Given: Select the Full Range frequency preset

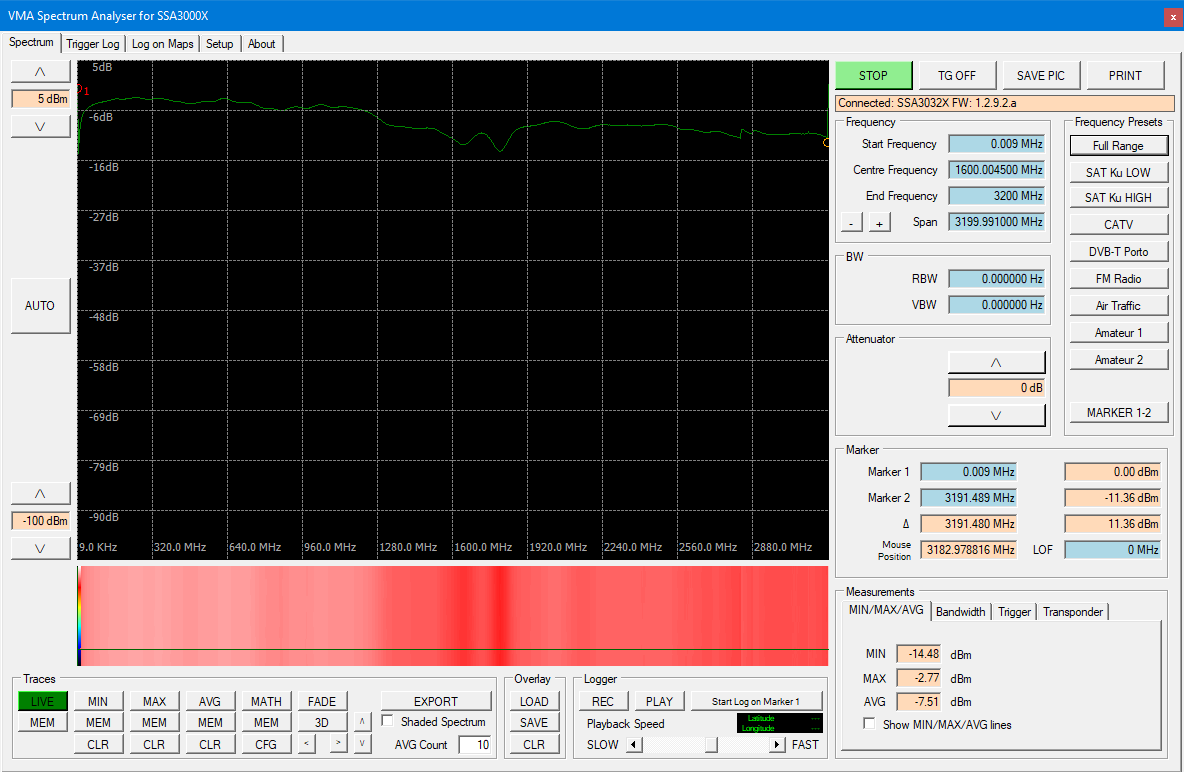Looking at the screenshot, I should (x=1118, y=146).
